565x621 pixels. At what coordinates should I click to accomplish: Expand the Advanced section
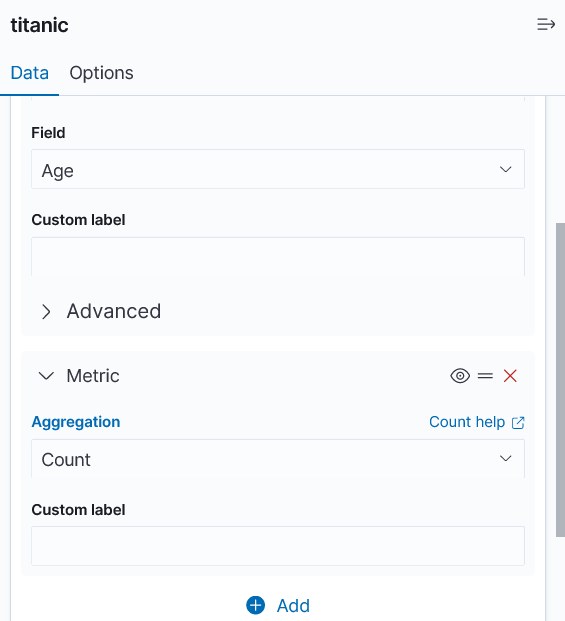pyautogui.click(x=101, y=311)
